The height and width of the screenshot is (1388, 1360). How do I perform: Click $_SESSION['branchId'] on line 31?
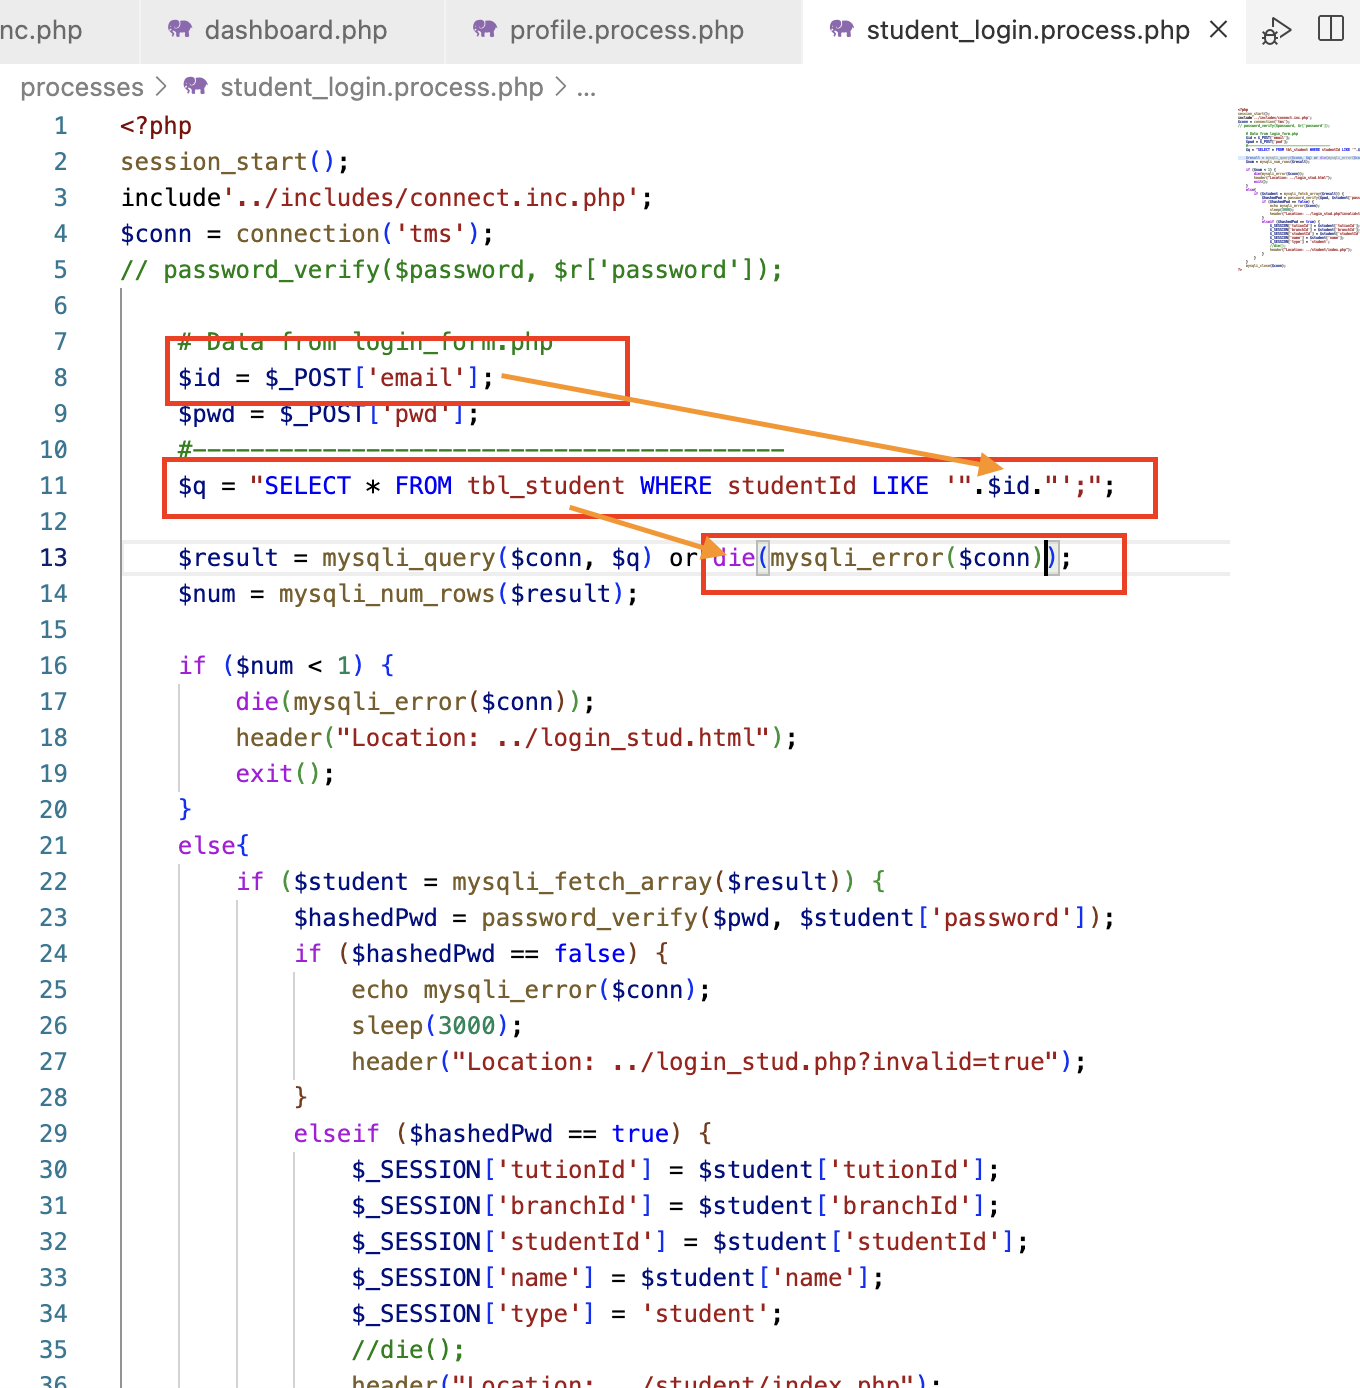coord(501,1206)
